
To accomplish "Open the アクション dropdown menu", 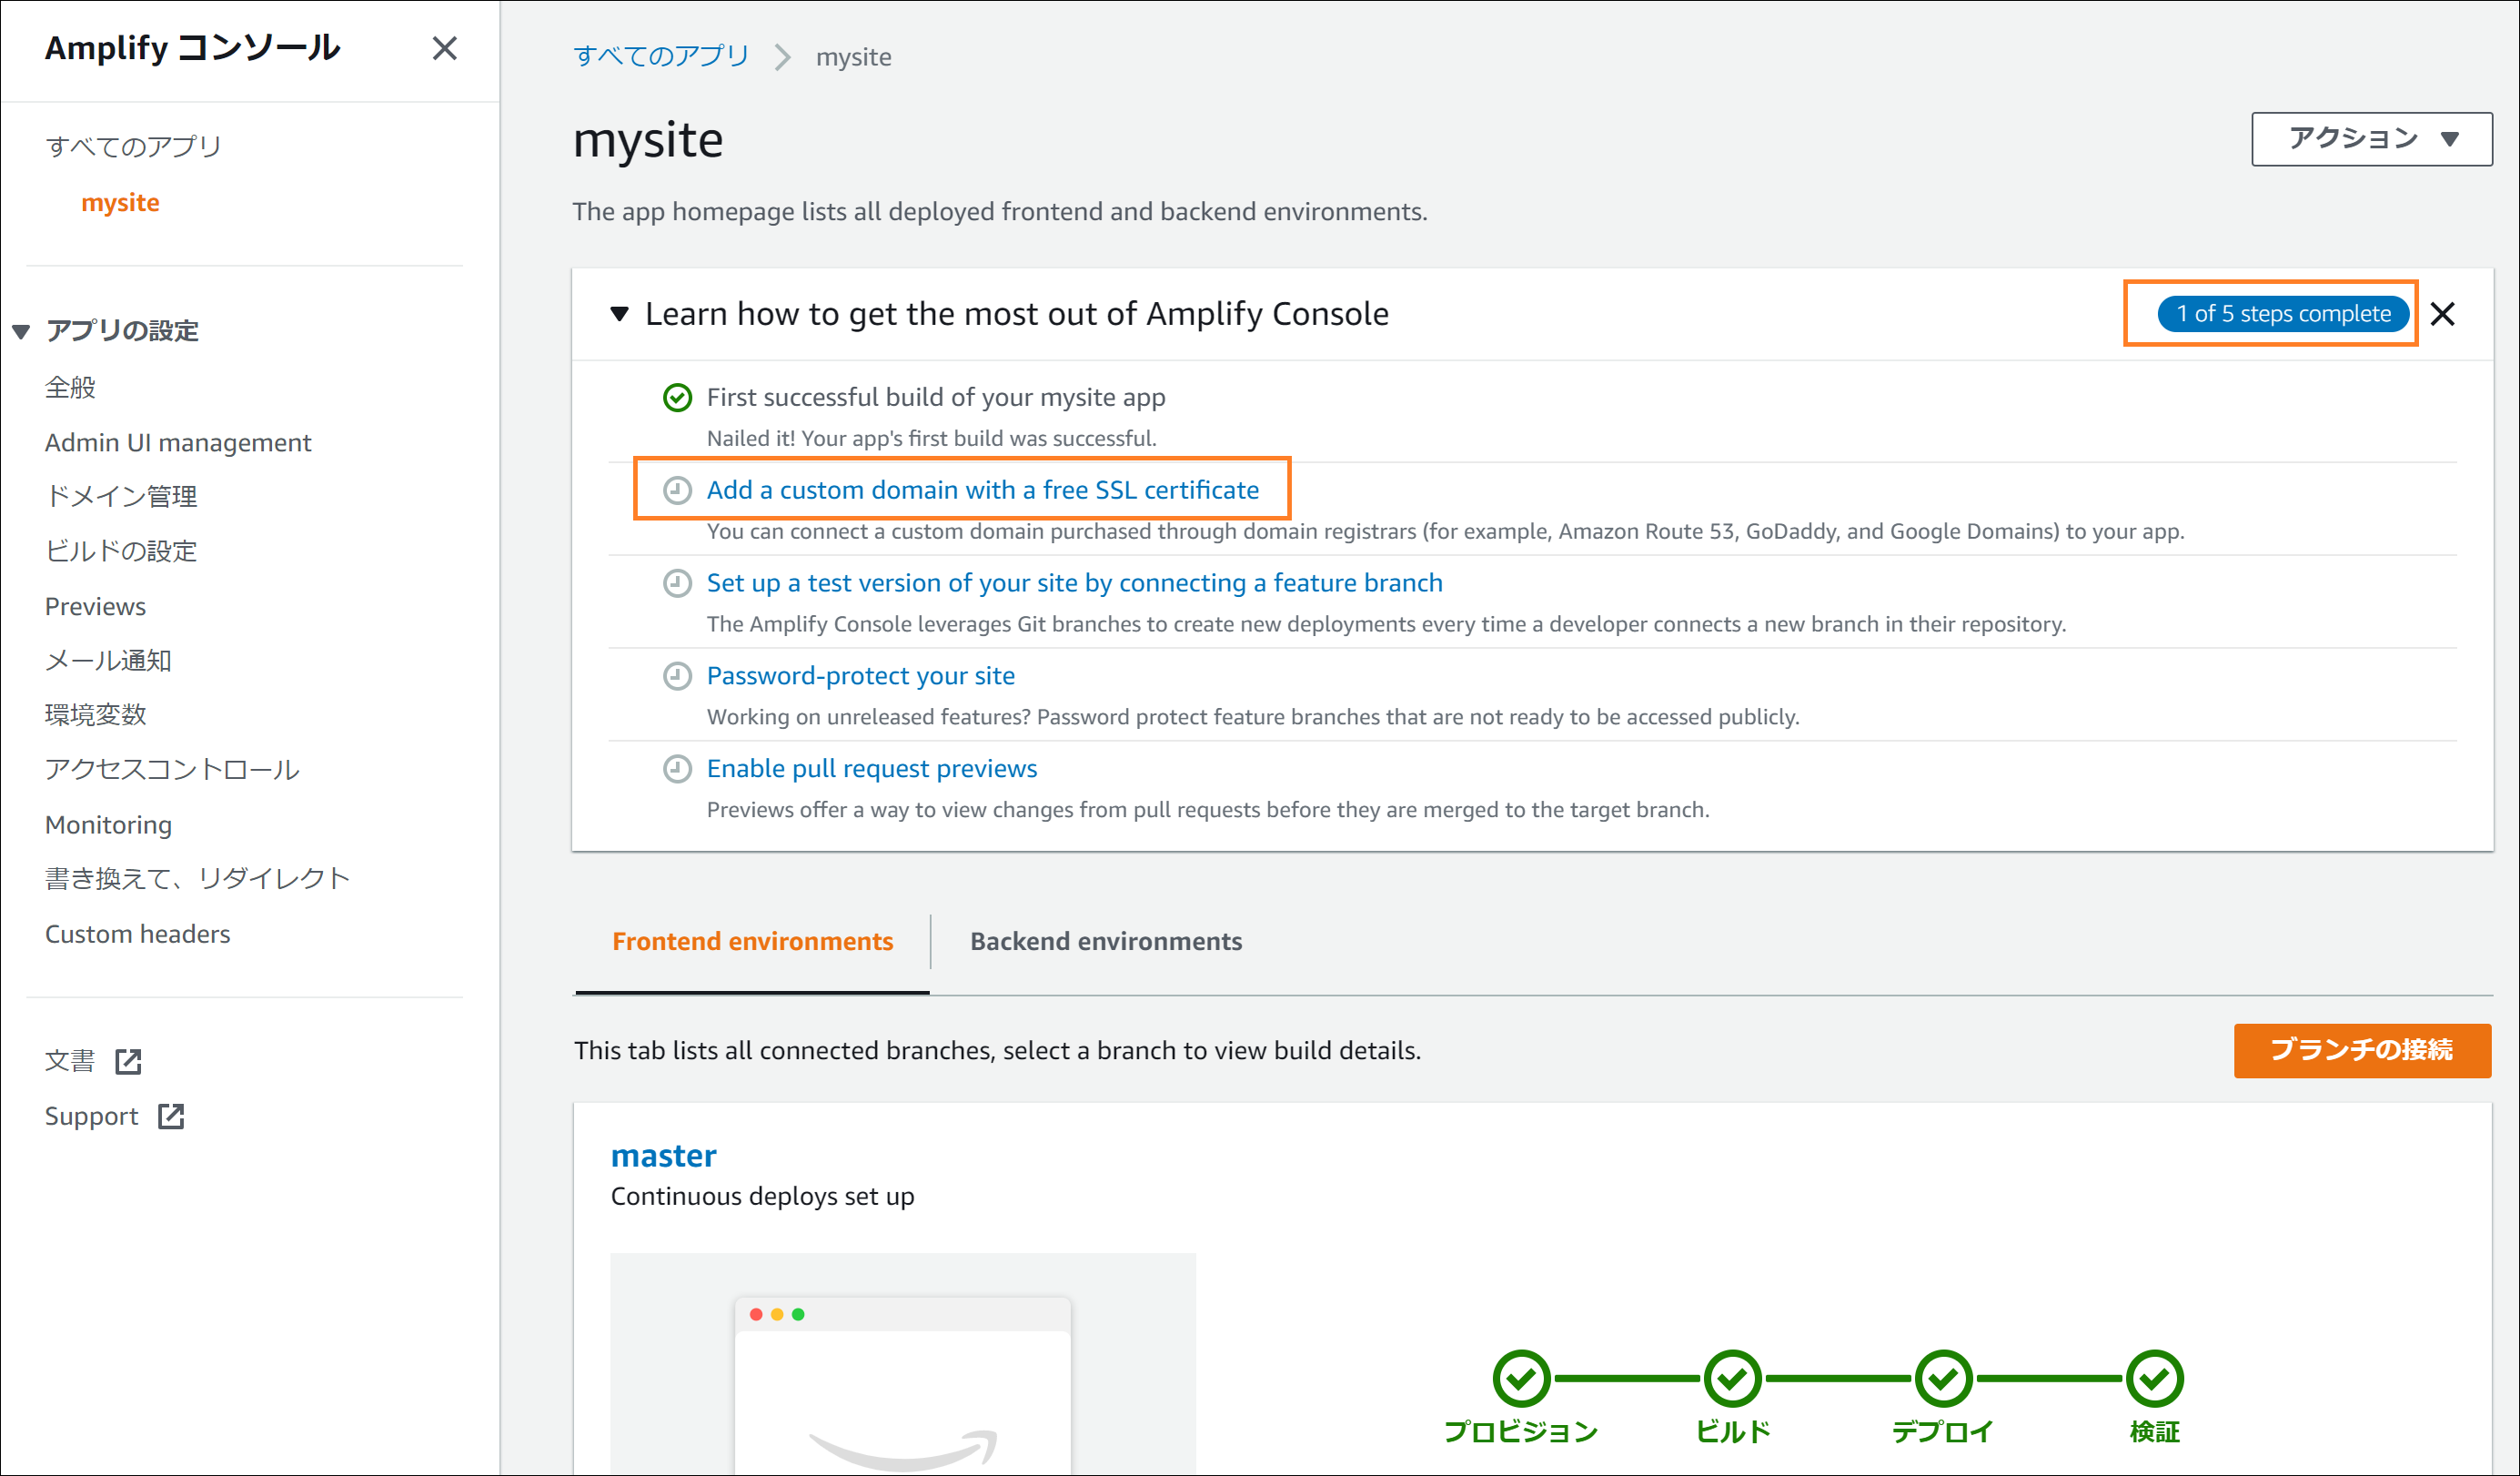I will pyautogui.click(x=2372, y=139).
